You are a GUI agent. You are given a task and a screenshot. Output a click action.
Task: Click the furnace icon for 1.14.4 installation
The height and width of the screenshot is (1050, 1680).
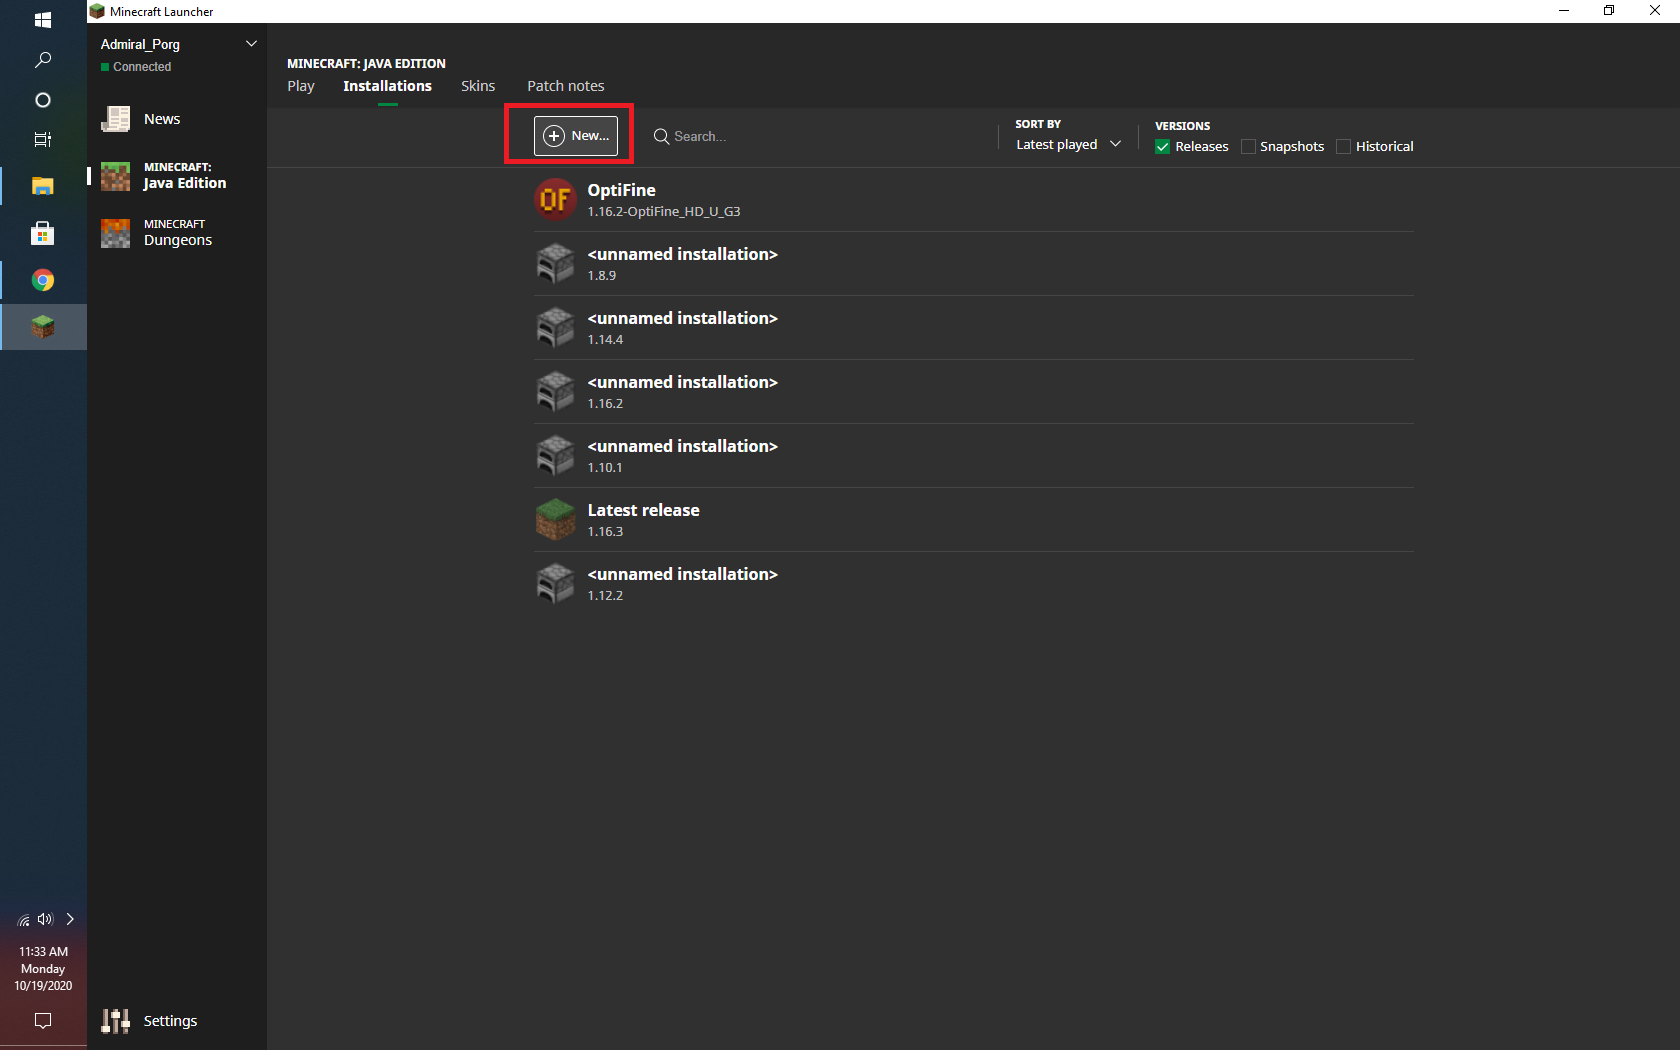coord(555,327)
